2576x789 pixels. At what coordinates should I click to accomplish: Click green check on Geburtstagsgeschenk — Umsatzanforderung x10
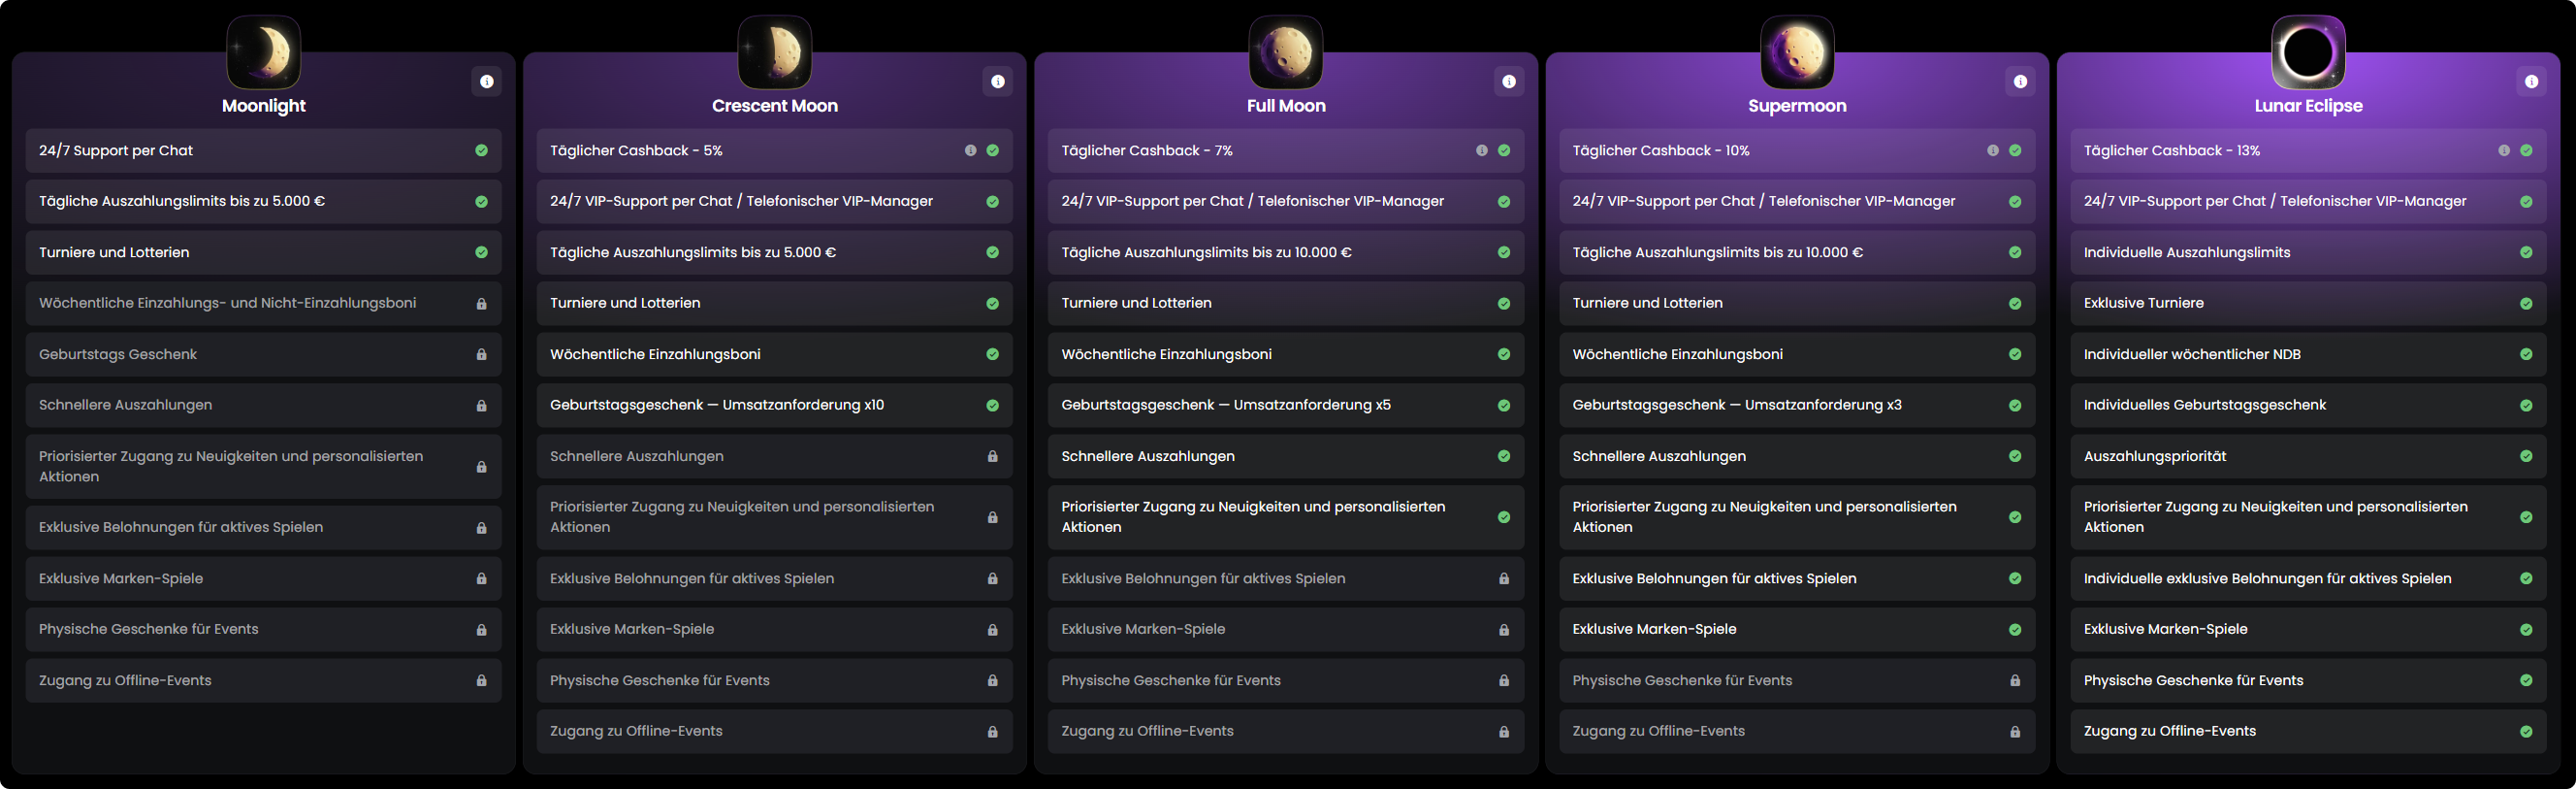point(992,406)
